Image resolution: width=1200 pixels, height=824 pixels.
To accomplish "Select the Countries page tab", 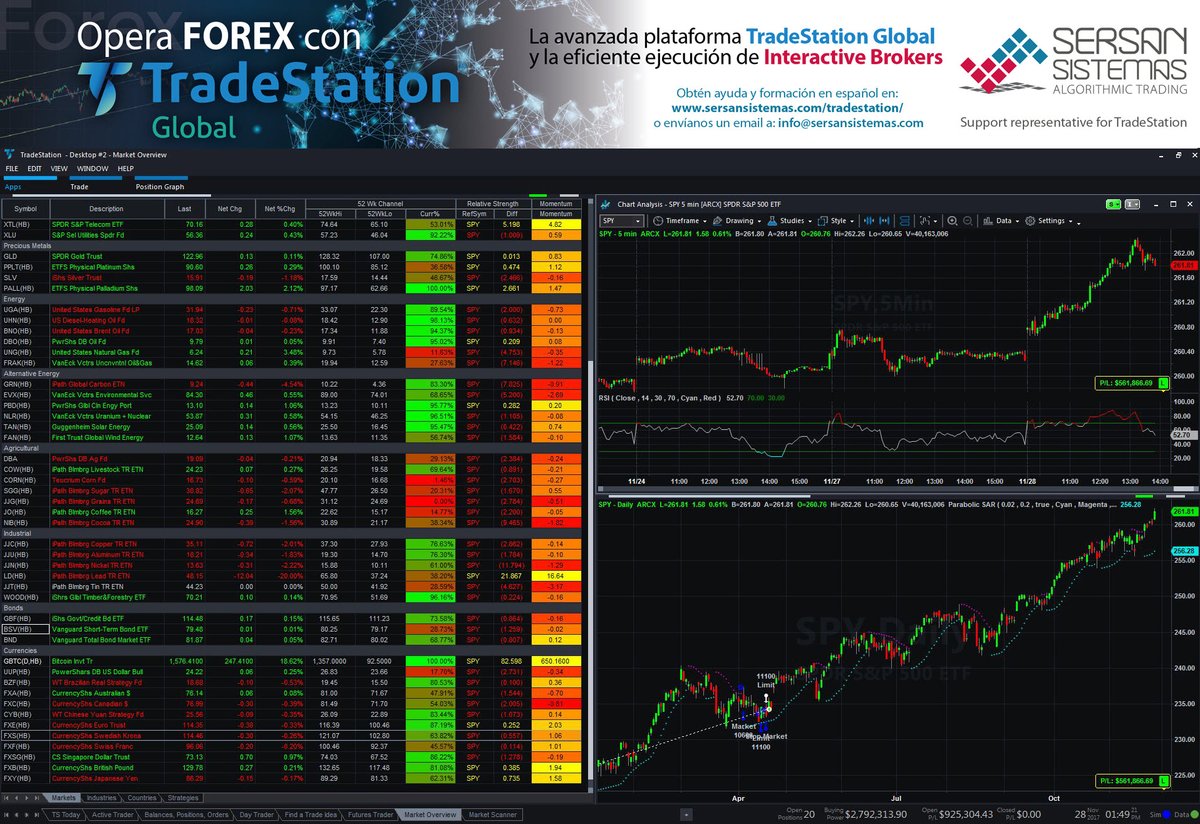I will (x=141, y=798).
